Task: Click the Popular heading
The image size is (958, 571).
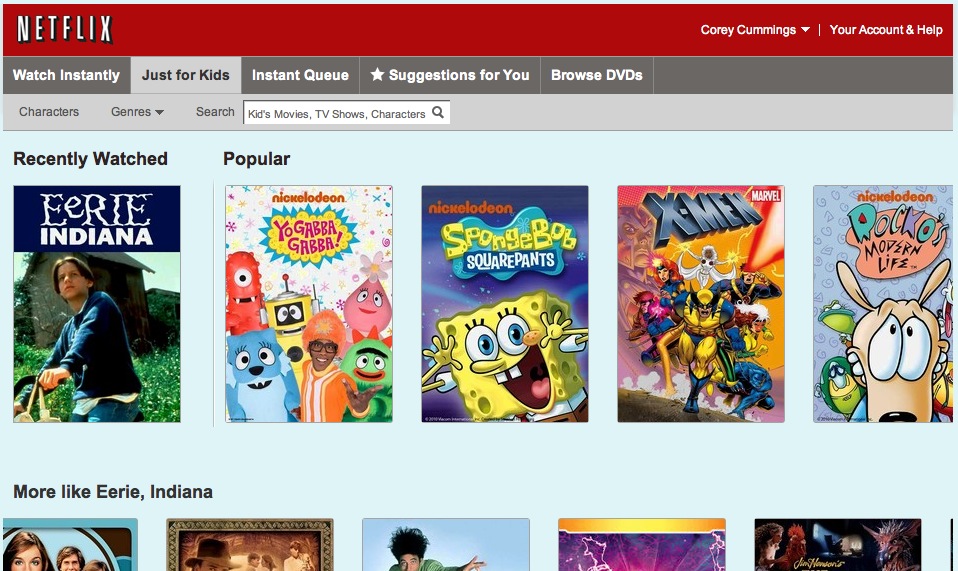Action: pos(257,159)
